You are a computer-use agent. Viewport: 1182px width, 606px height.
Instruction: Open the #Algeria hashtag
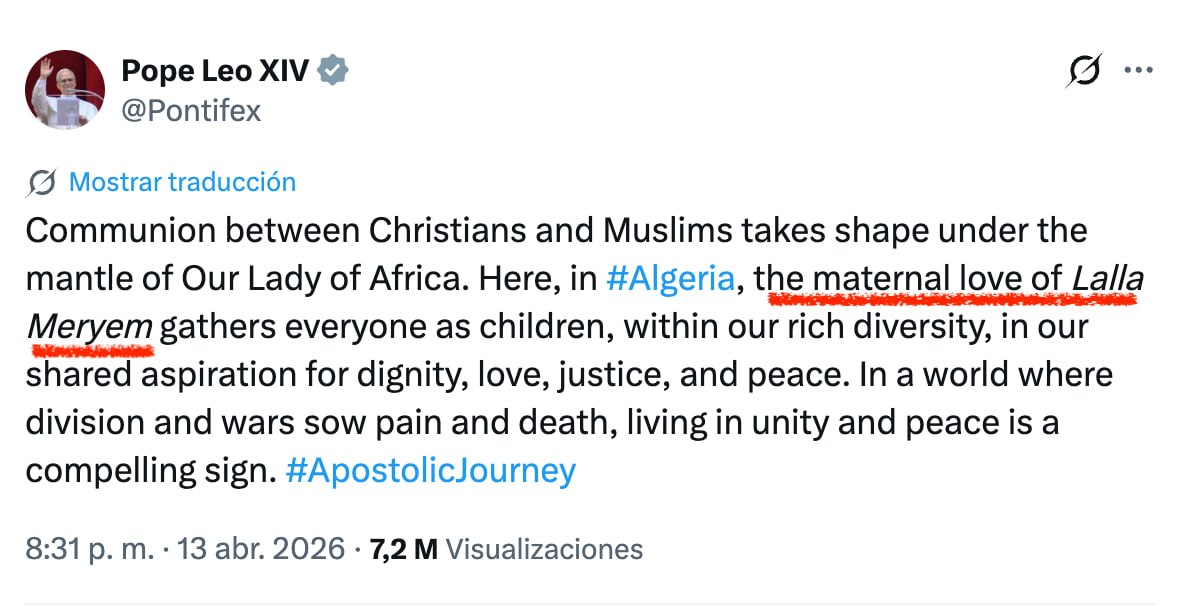click(x=670, y=278)
